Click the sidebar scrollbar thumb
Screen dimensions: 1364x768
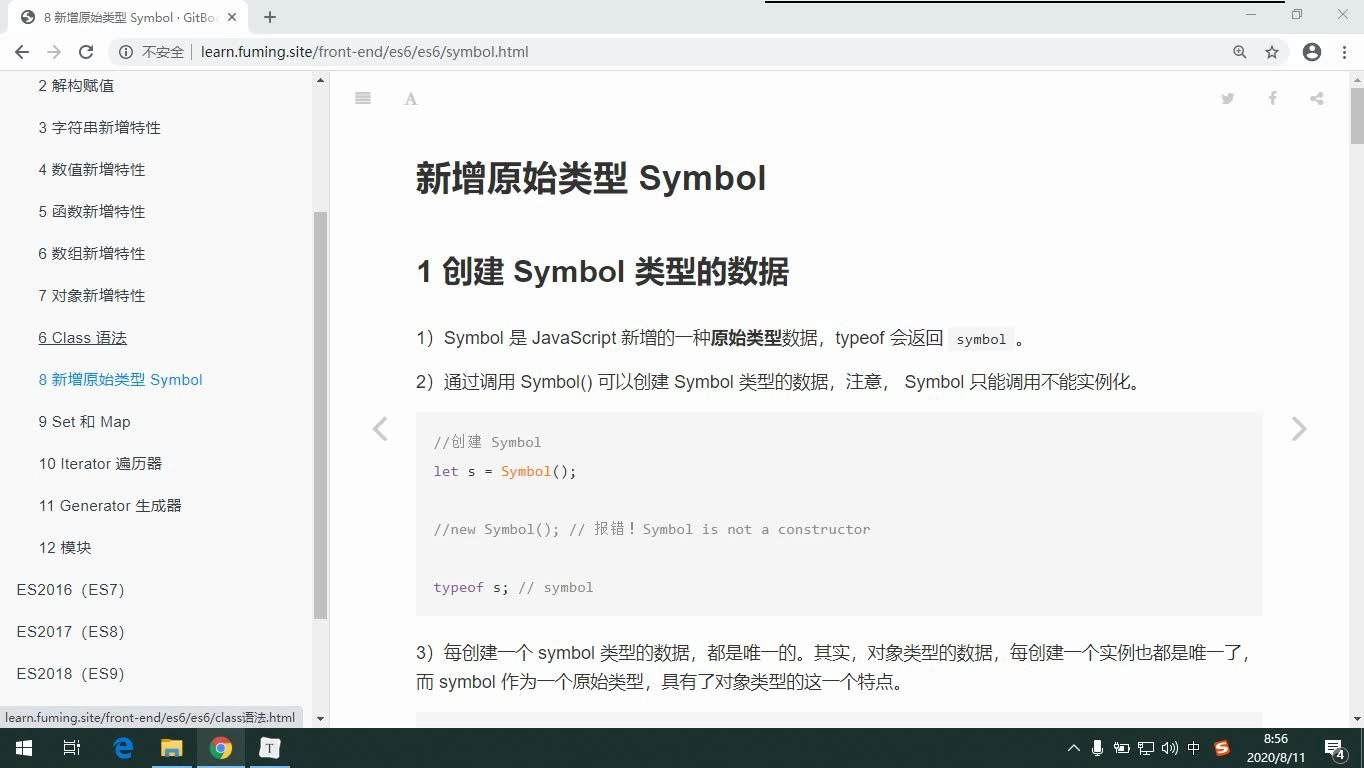[x=321, y=415]
